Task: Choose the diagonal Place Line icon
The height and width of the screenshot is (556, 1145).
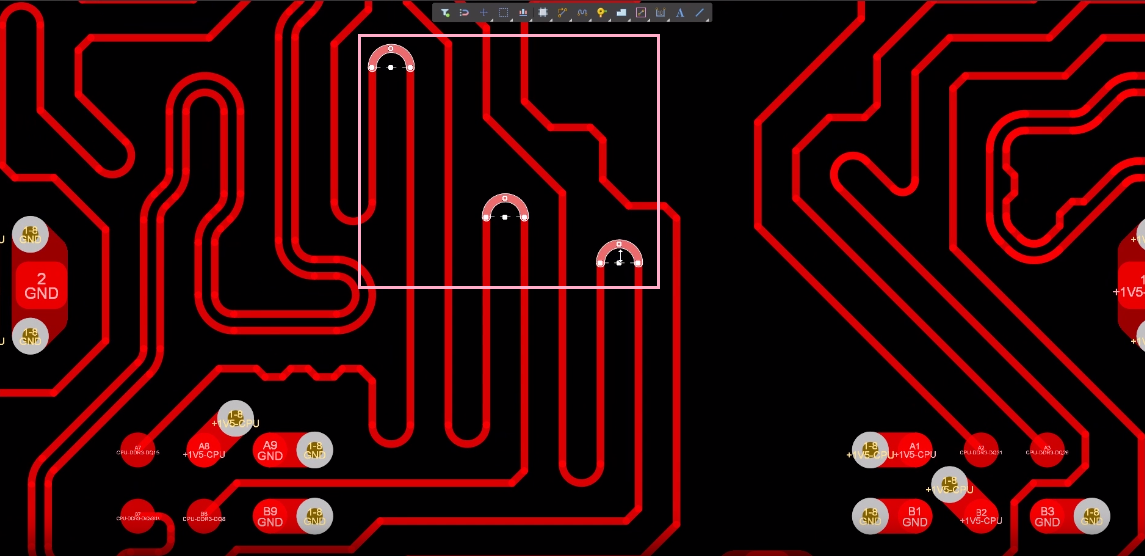Action: pos(700,12)
